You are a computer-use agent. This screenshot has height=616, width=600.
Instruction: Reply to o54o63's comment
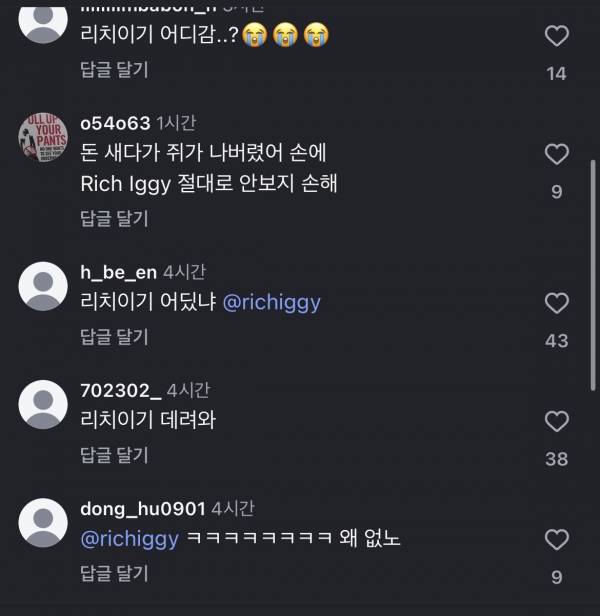point(114,218)
